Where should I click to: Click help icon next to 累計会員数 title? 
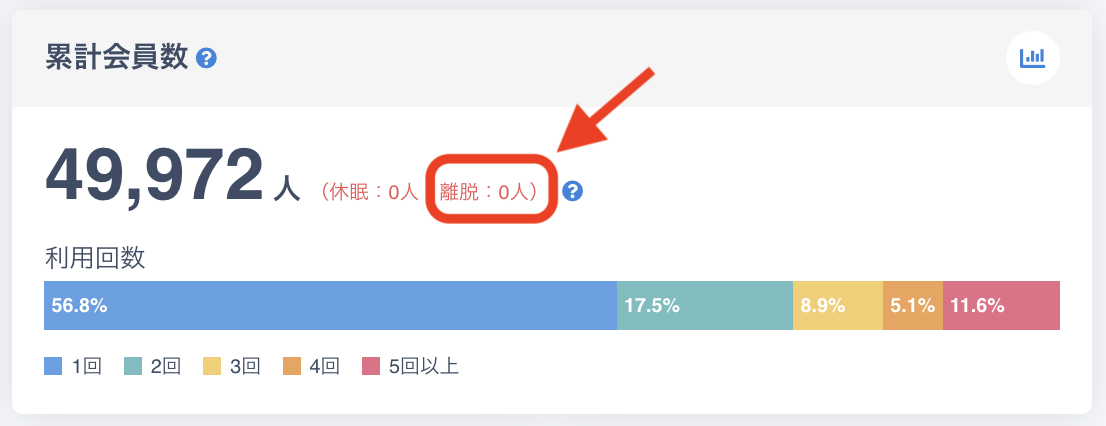point(207,59)
